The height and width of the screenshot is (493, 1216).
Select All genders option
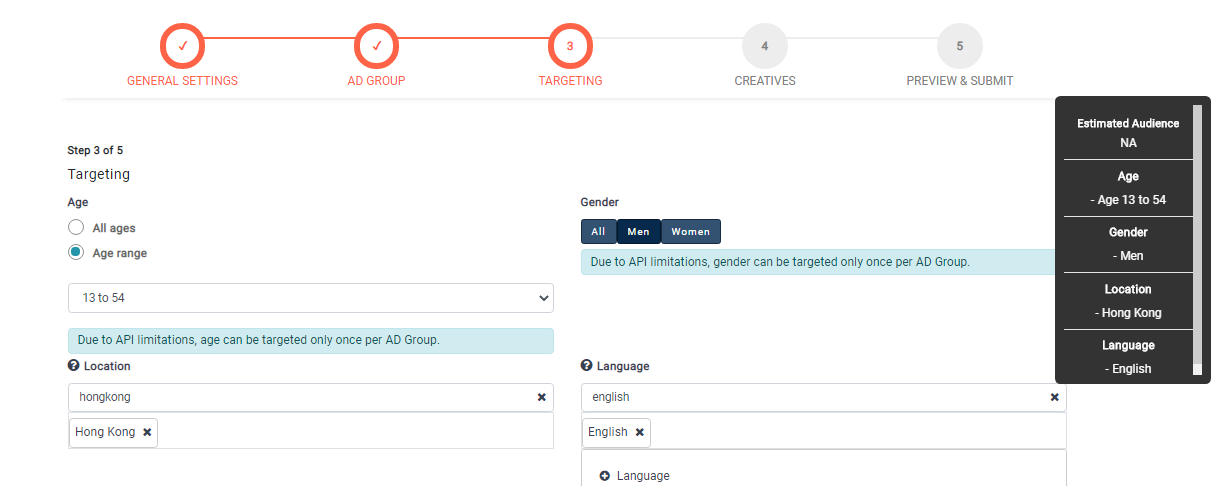[598, 232]
